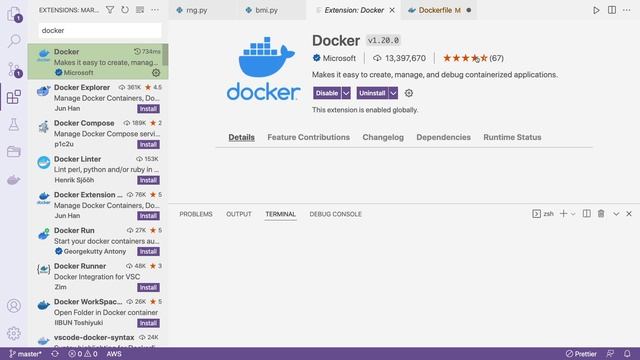Split the editor to the right
This screenshot has width=640, height=360.
coord(612,10)
